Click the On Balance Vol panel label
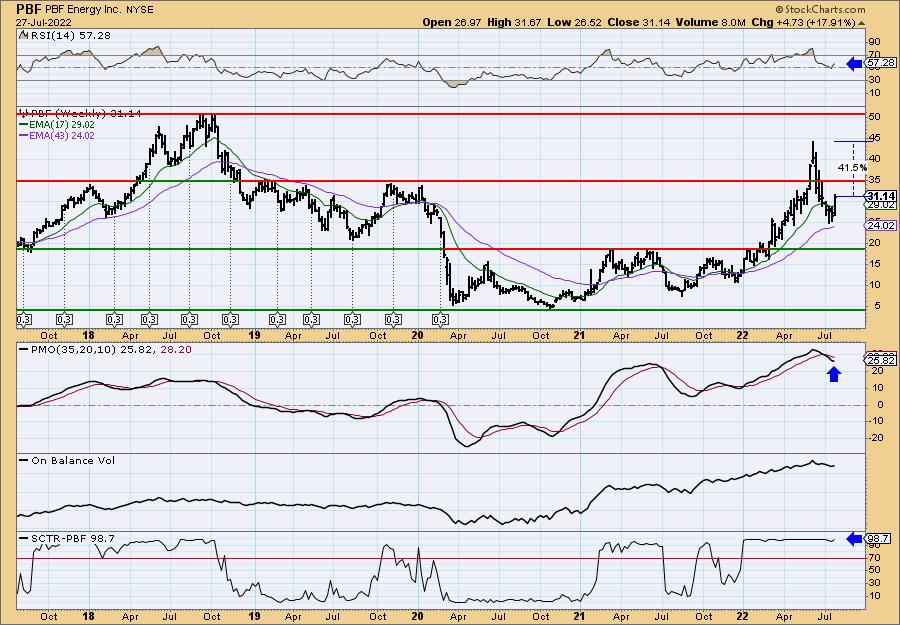The height and width of the screenshot is (625, 900). point(67,460)
